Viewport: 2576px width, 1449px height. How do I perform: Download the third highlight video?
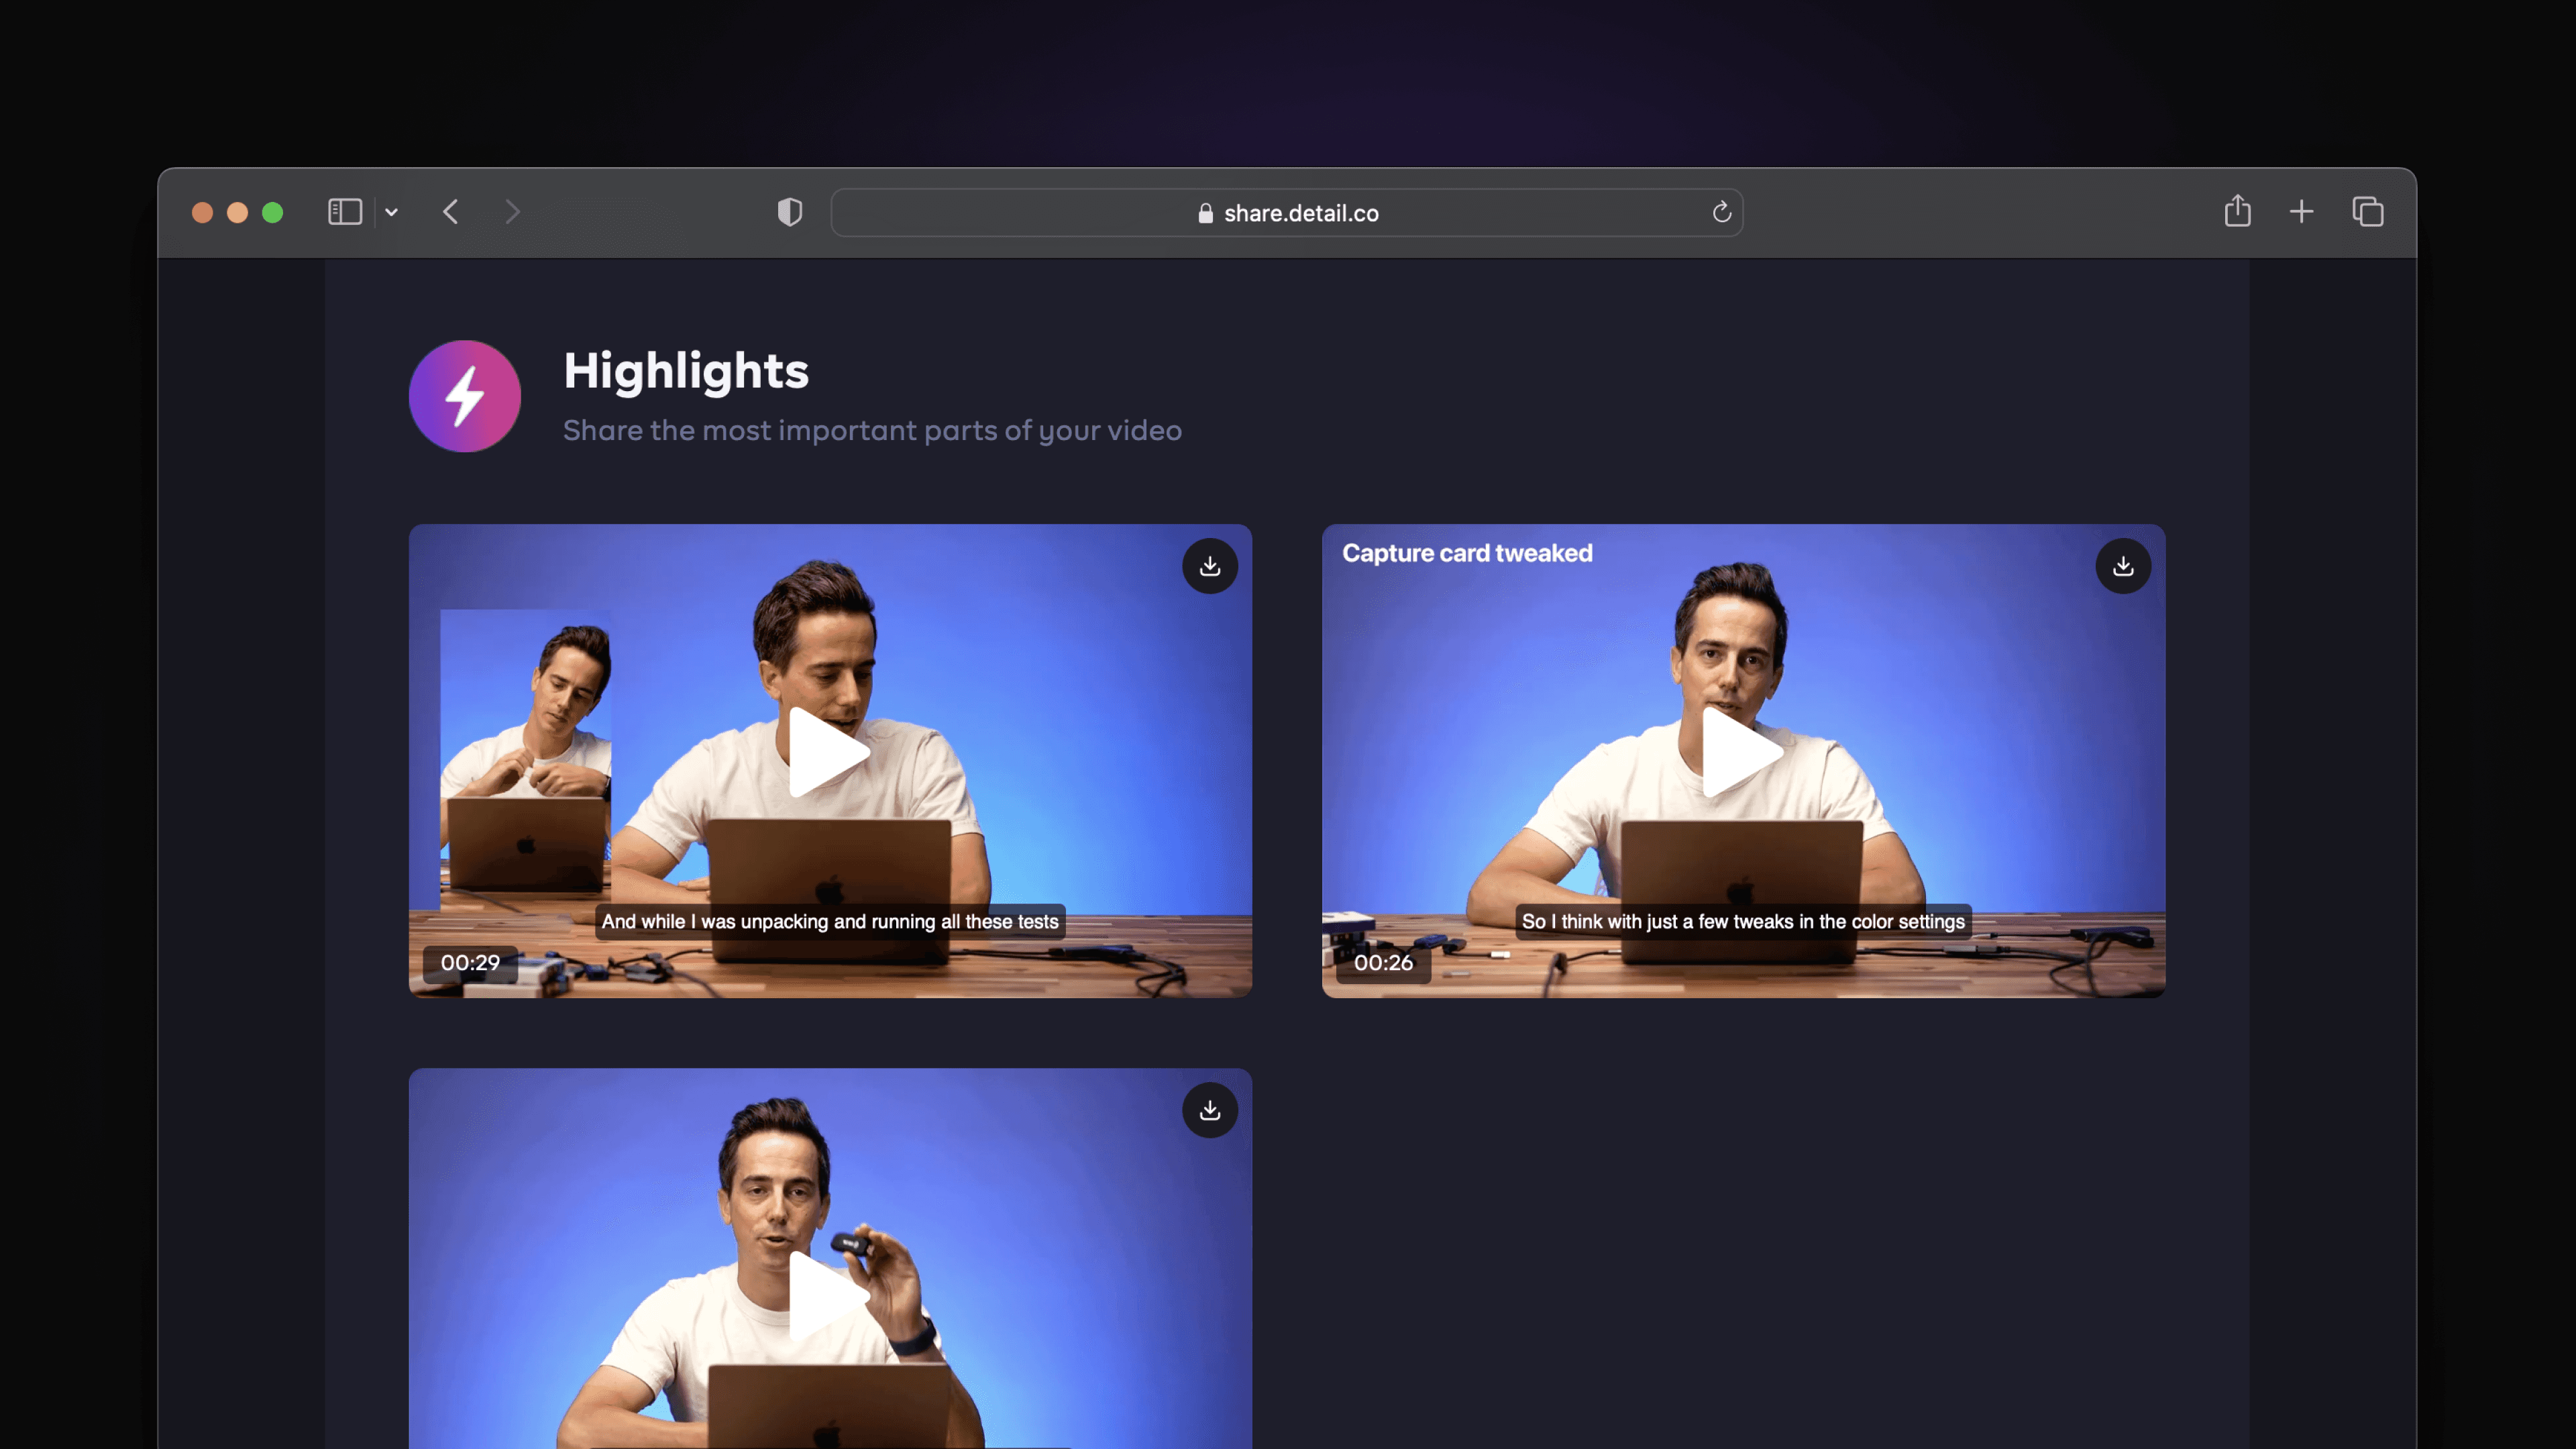pos(1210,1110)
